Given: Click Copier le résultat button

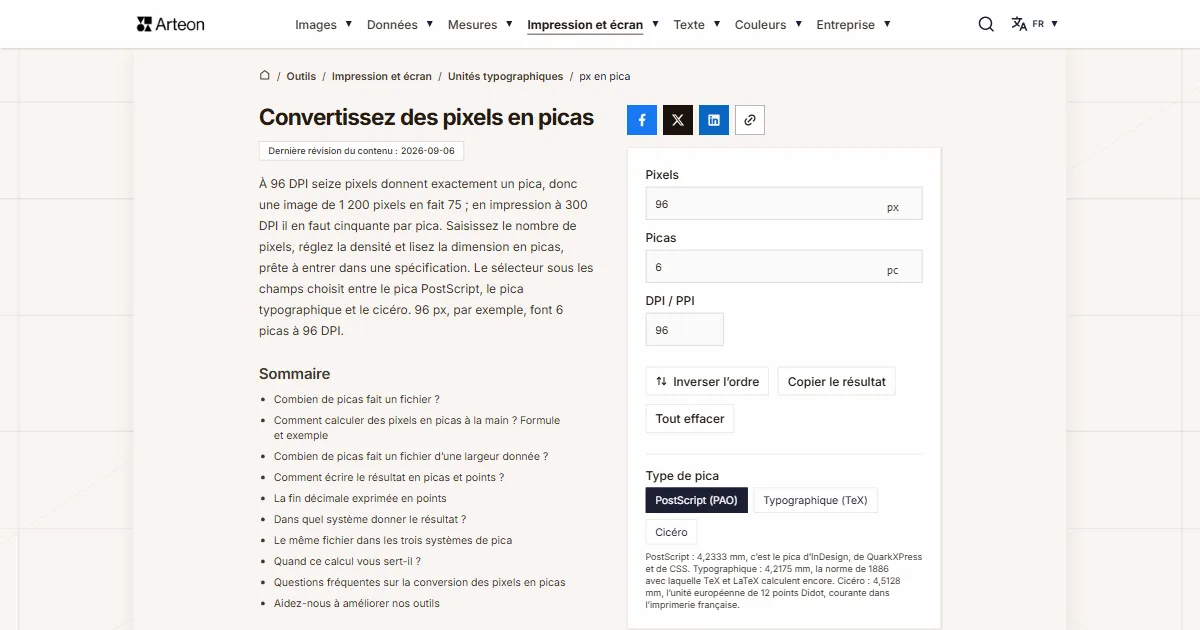Looking at the screenshot, I should (837, 381).
